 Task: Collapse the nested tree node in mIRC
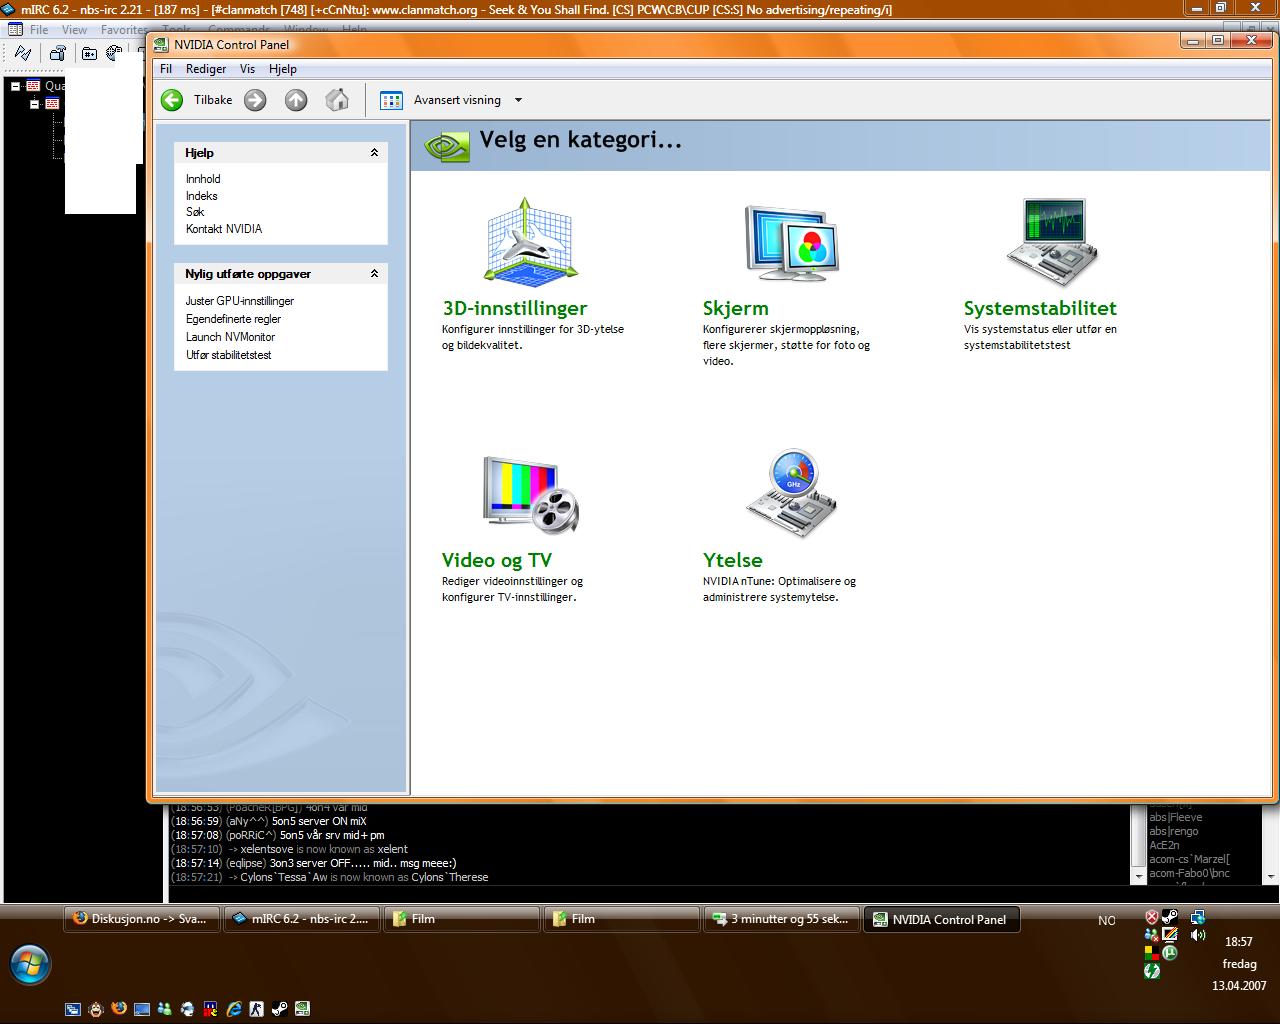click(34, 104)
